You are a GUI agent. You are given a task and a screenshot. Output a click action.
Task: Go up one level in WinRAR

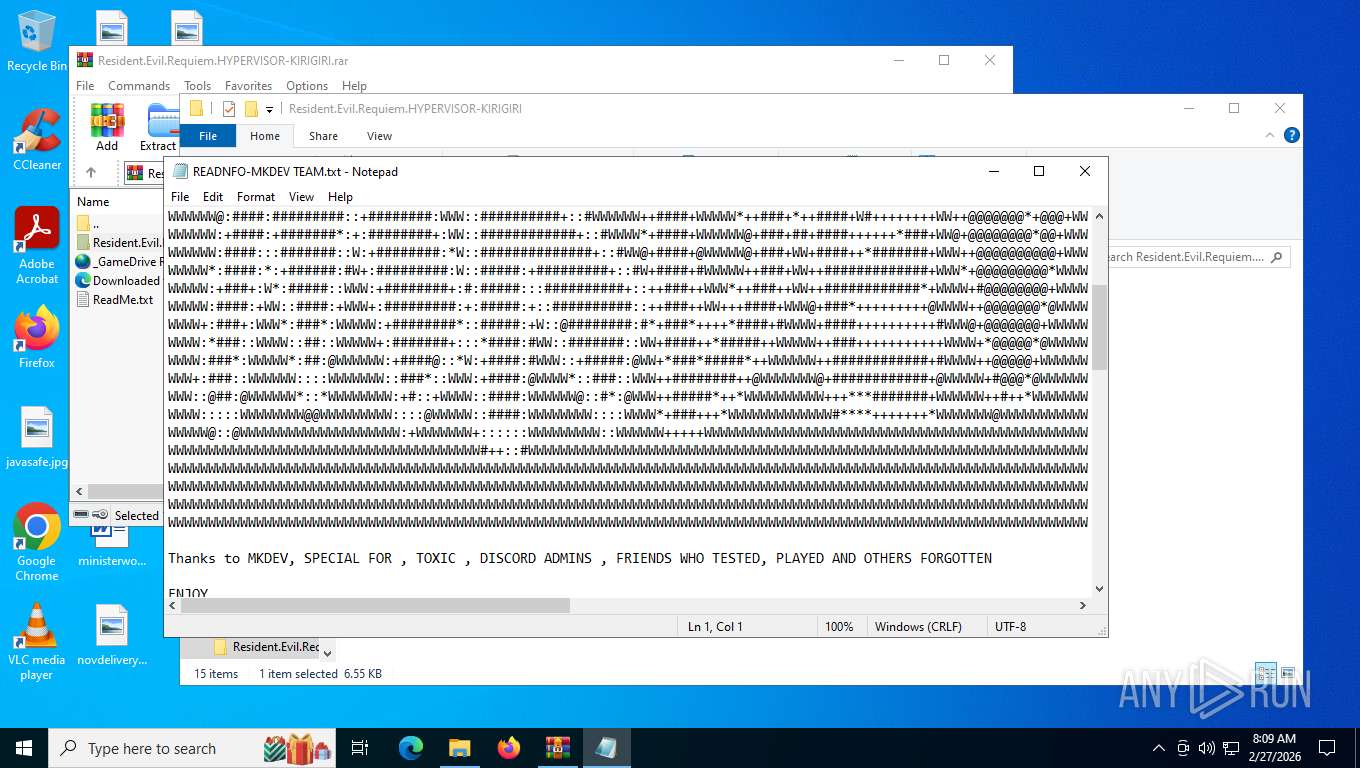pyautogui.click(x=90, y=172)
